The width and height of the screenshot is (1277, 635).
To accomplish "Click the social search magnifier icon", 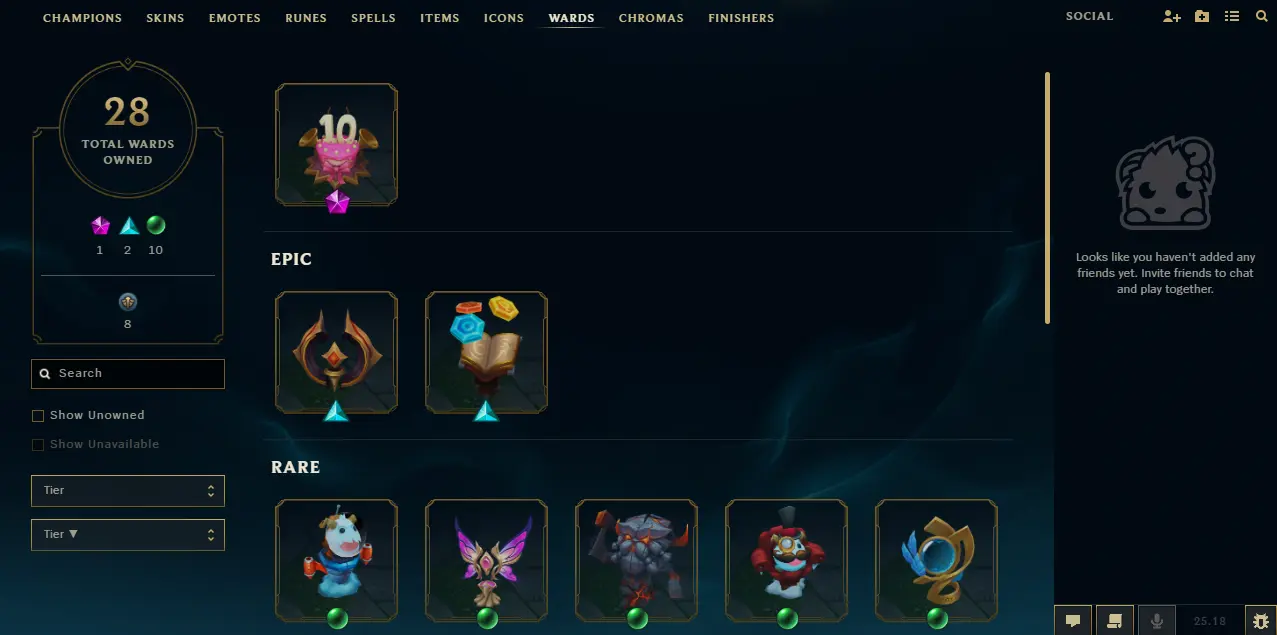I will [x=1262, y=17].
